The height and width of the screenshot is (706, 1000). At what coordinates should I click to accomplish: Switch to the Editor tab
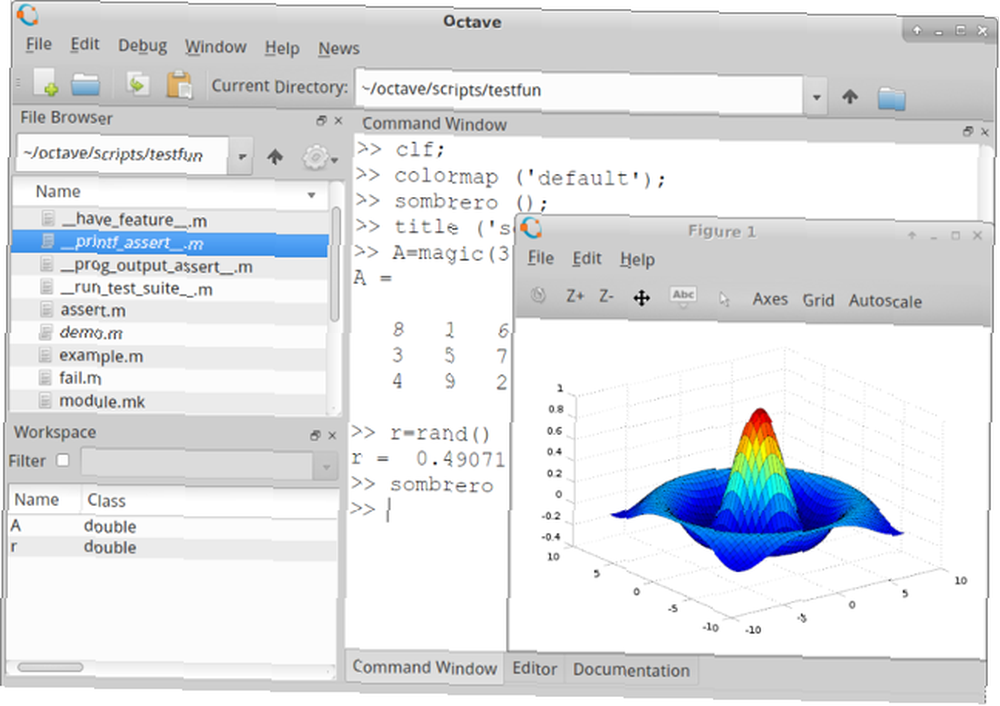(x=534, y=668)
